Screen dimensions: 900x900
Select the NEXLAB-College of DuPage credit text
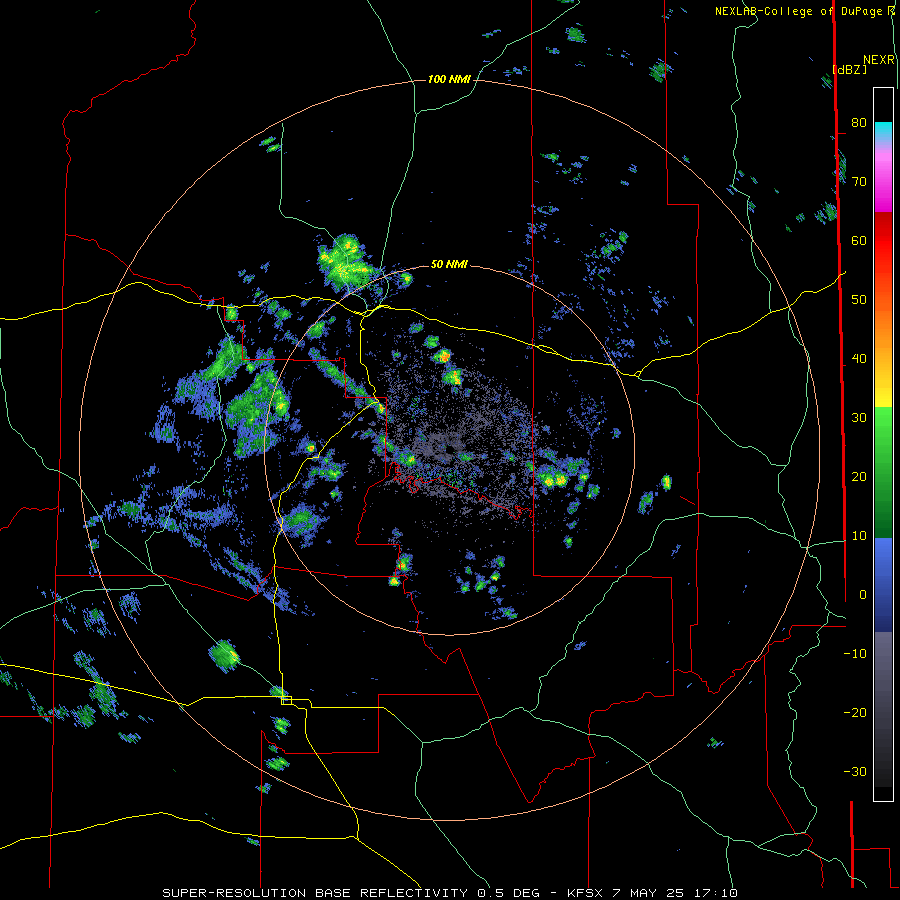coord(801,11)
